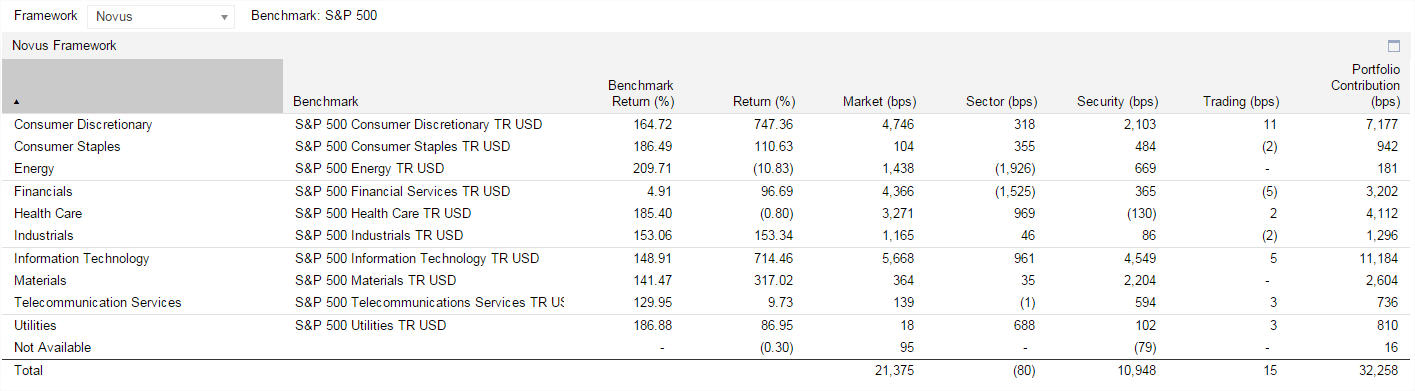Maximize the Novus Framework panel
The width and height of the screenshot is (1415, 391).
1394,46
